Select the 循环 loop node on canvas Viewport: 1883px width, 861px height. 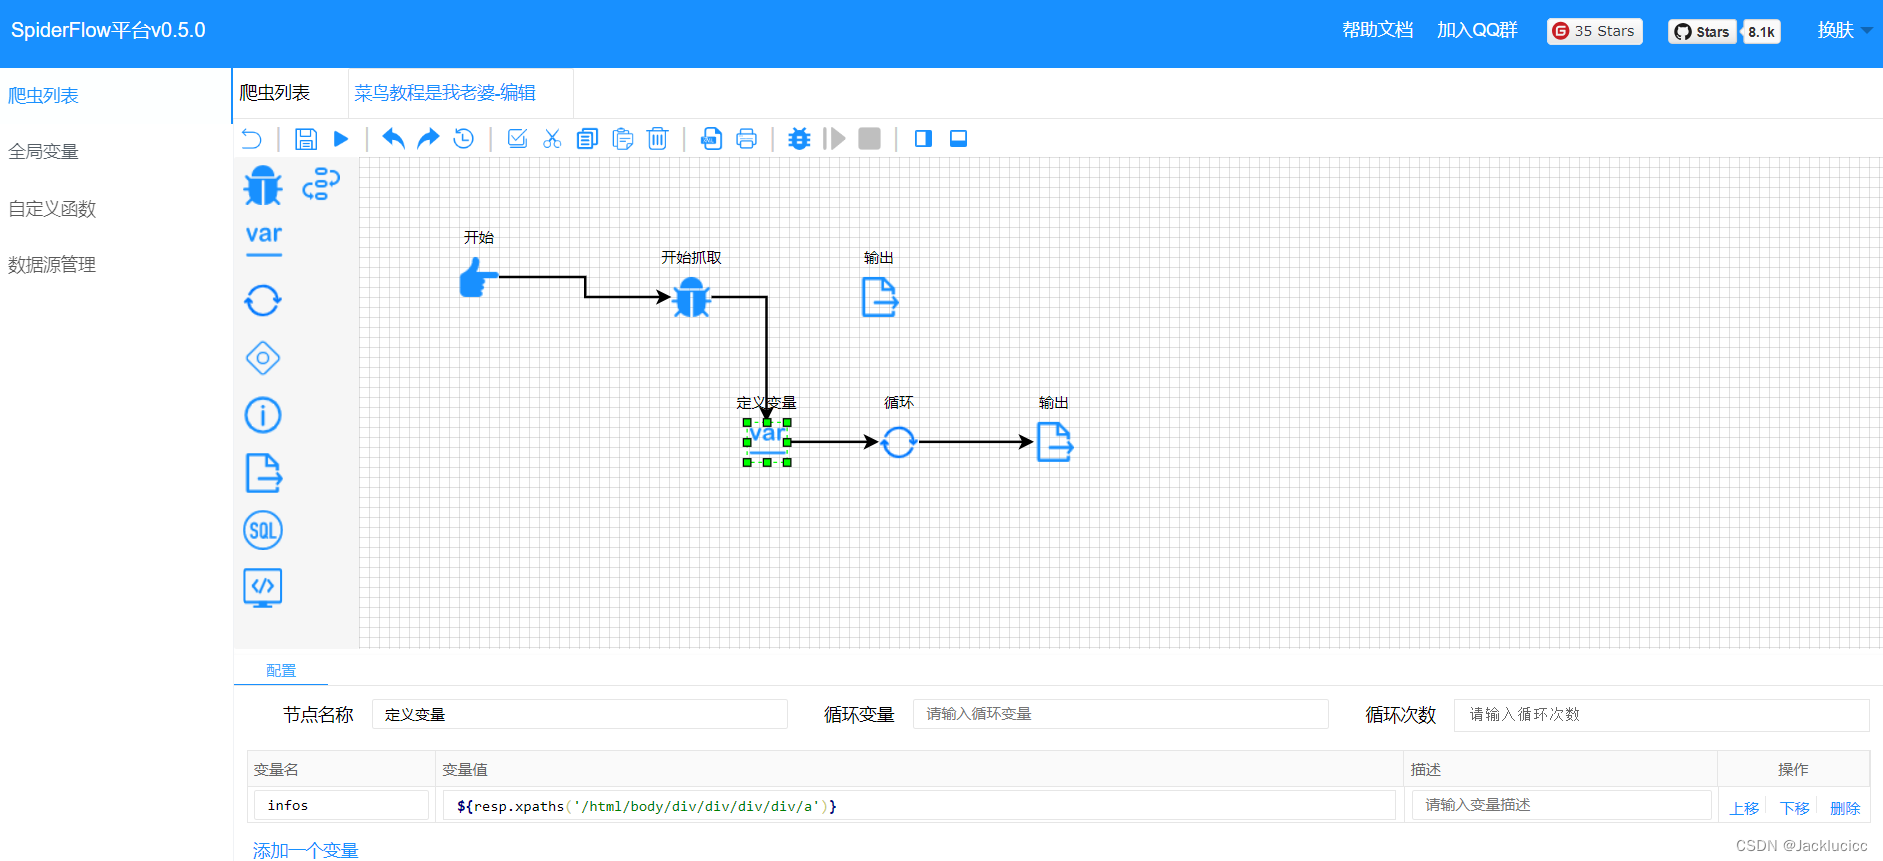pyautogui.click(x=898, y=442)
